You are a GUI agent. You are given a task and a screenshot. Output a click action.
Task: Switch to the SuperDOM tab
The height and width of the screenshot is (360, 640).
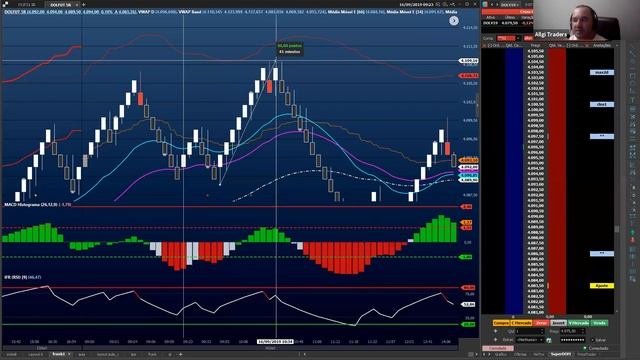click(x=561, y=354)
